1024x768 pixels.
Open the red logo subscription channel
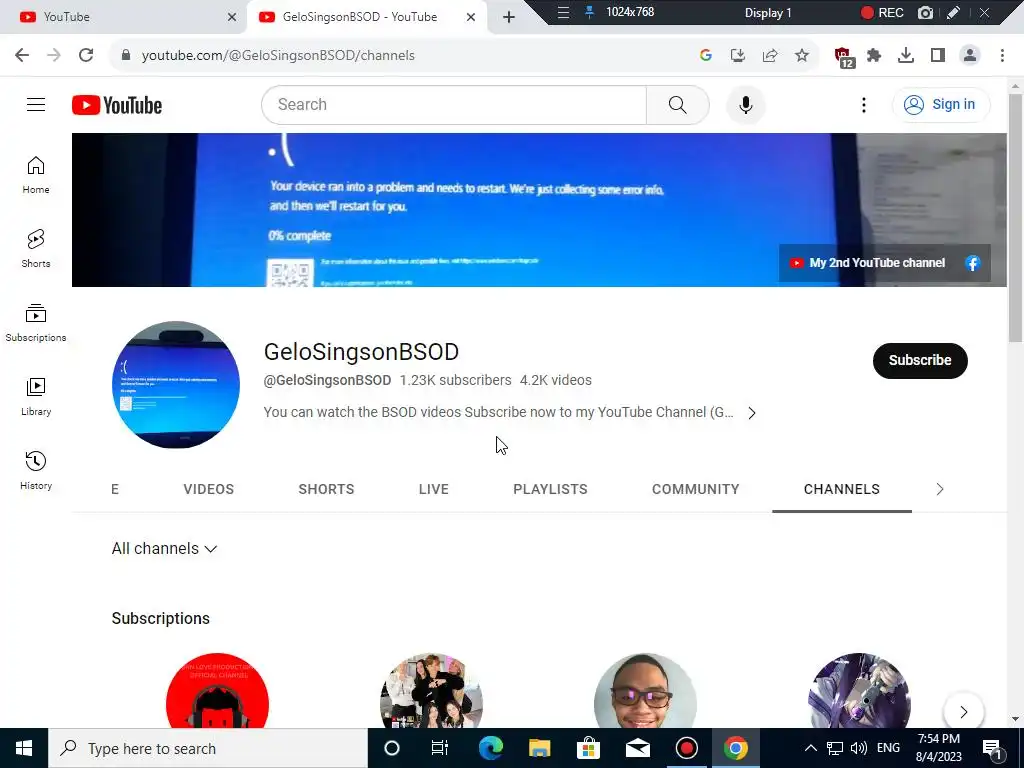coord(217,690)
